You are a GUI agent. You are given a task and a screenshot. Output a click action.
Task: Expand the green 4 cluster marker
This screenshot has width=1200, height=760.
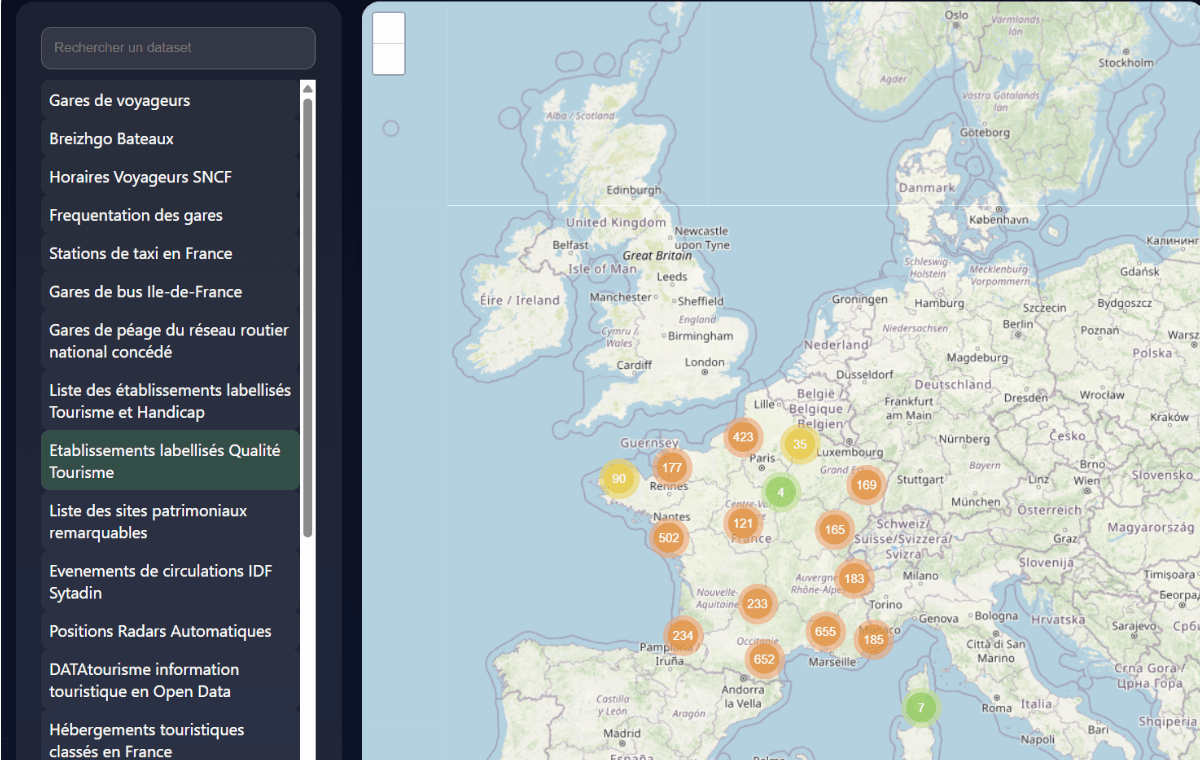coord(781,492)
